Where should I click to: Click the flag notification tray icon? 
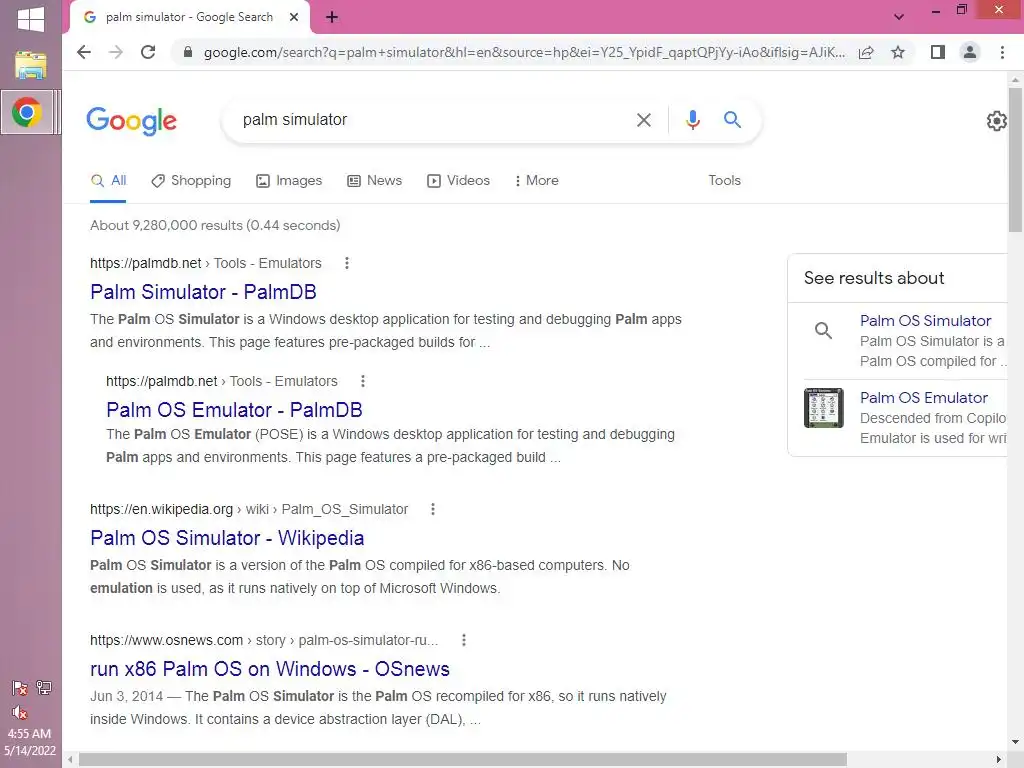tap(20, 688)
